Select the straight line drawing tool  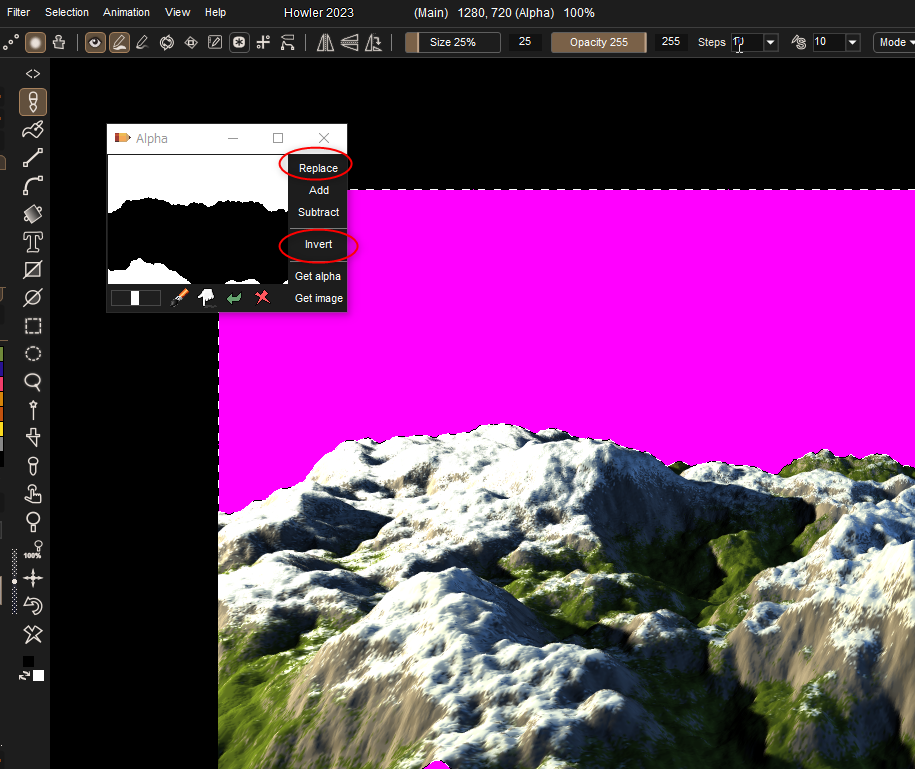click(x=33, y=158)
